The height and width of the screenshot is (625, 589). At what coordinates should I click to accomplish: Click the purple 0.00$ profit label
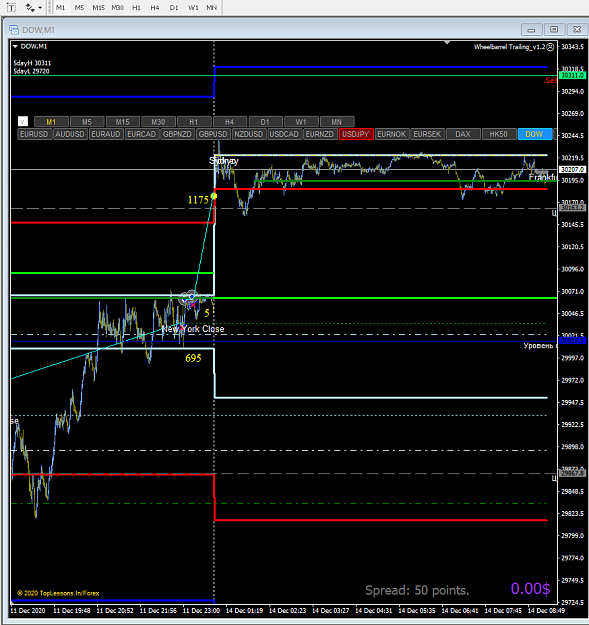pyautogui.click(x=530, y=589)
